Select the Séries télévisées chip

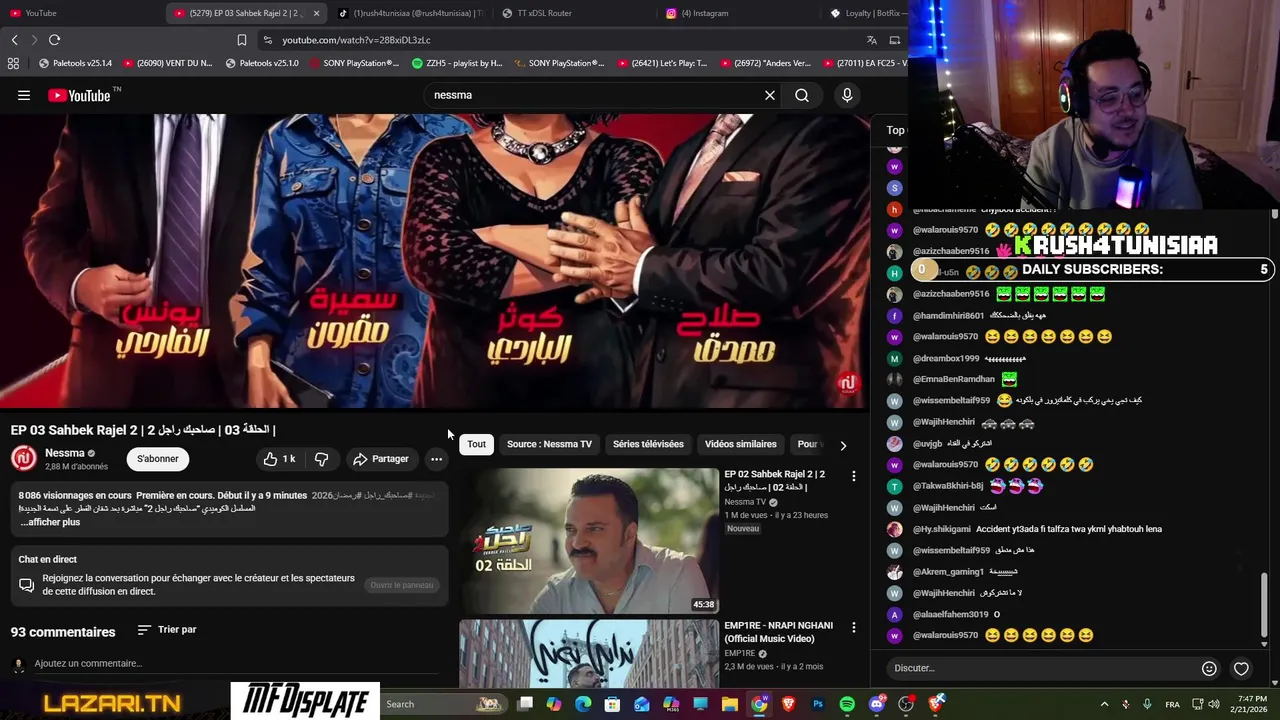tap(648, 444)
